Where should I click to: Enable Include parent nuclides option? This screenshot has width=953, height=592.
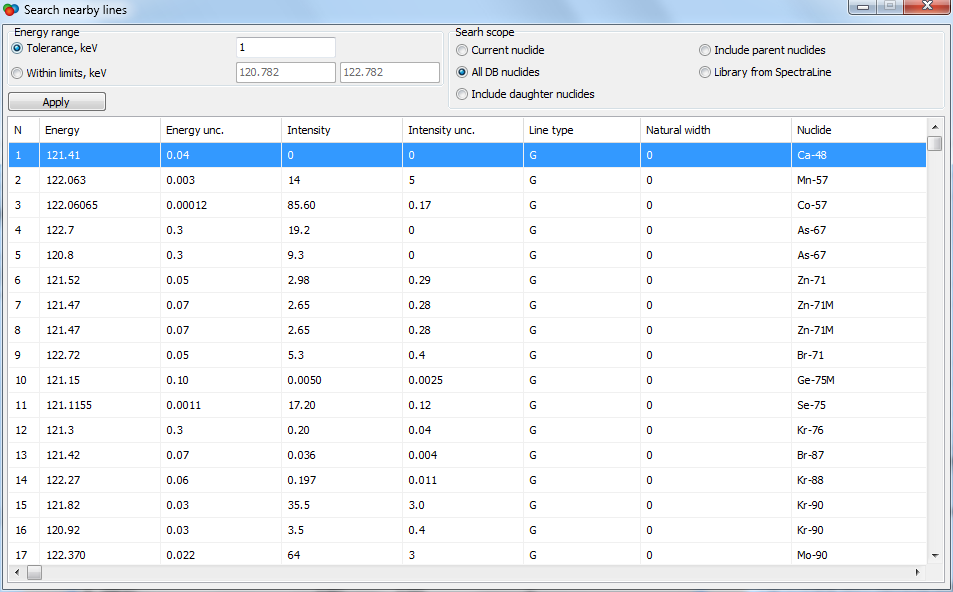pos(705,50)
